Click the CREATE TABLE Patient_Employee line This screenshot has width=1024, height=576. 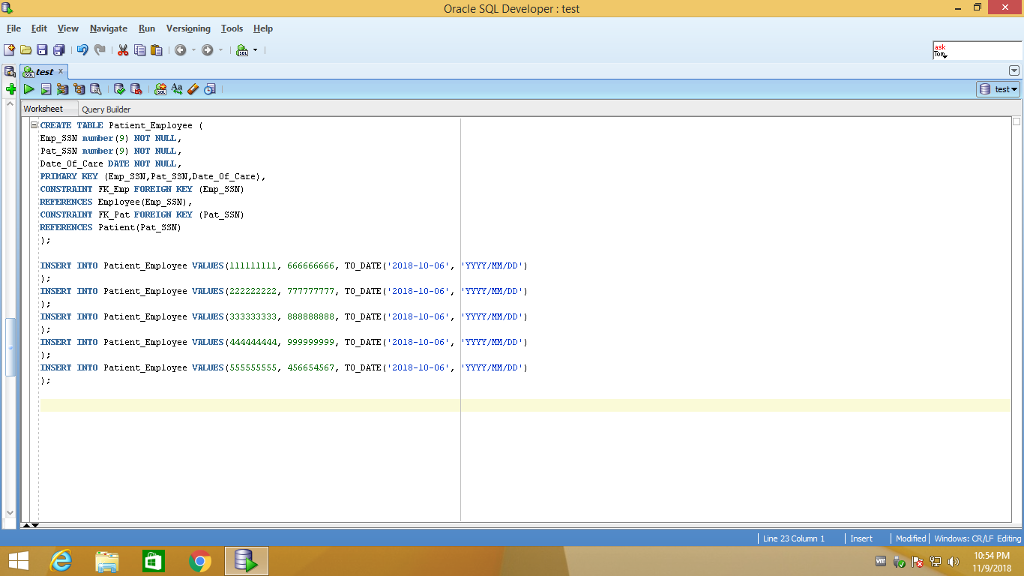point(121,125)
